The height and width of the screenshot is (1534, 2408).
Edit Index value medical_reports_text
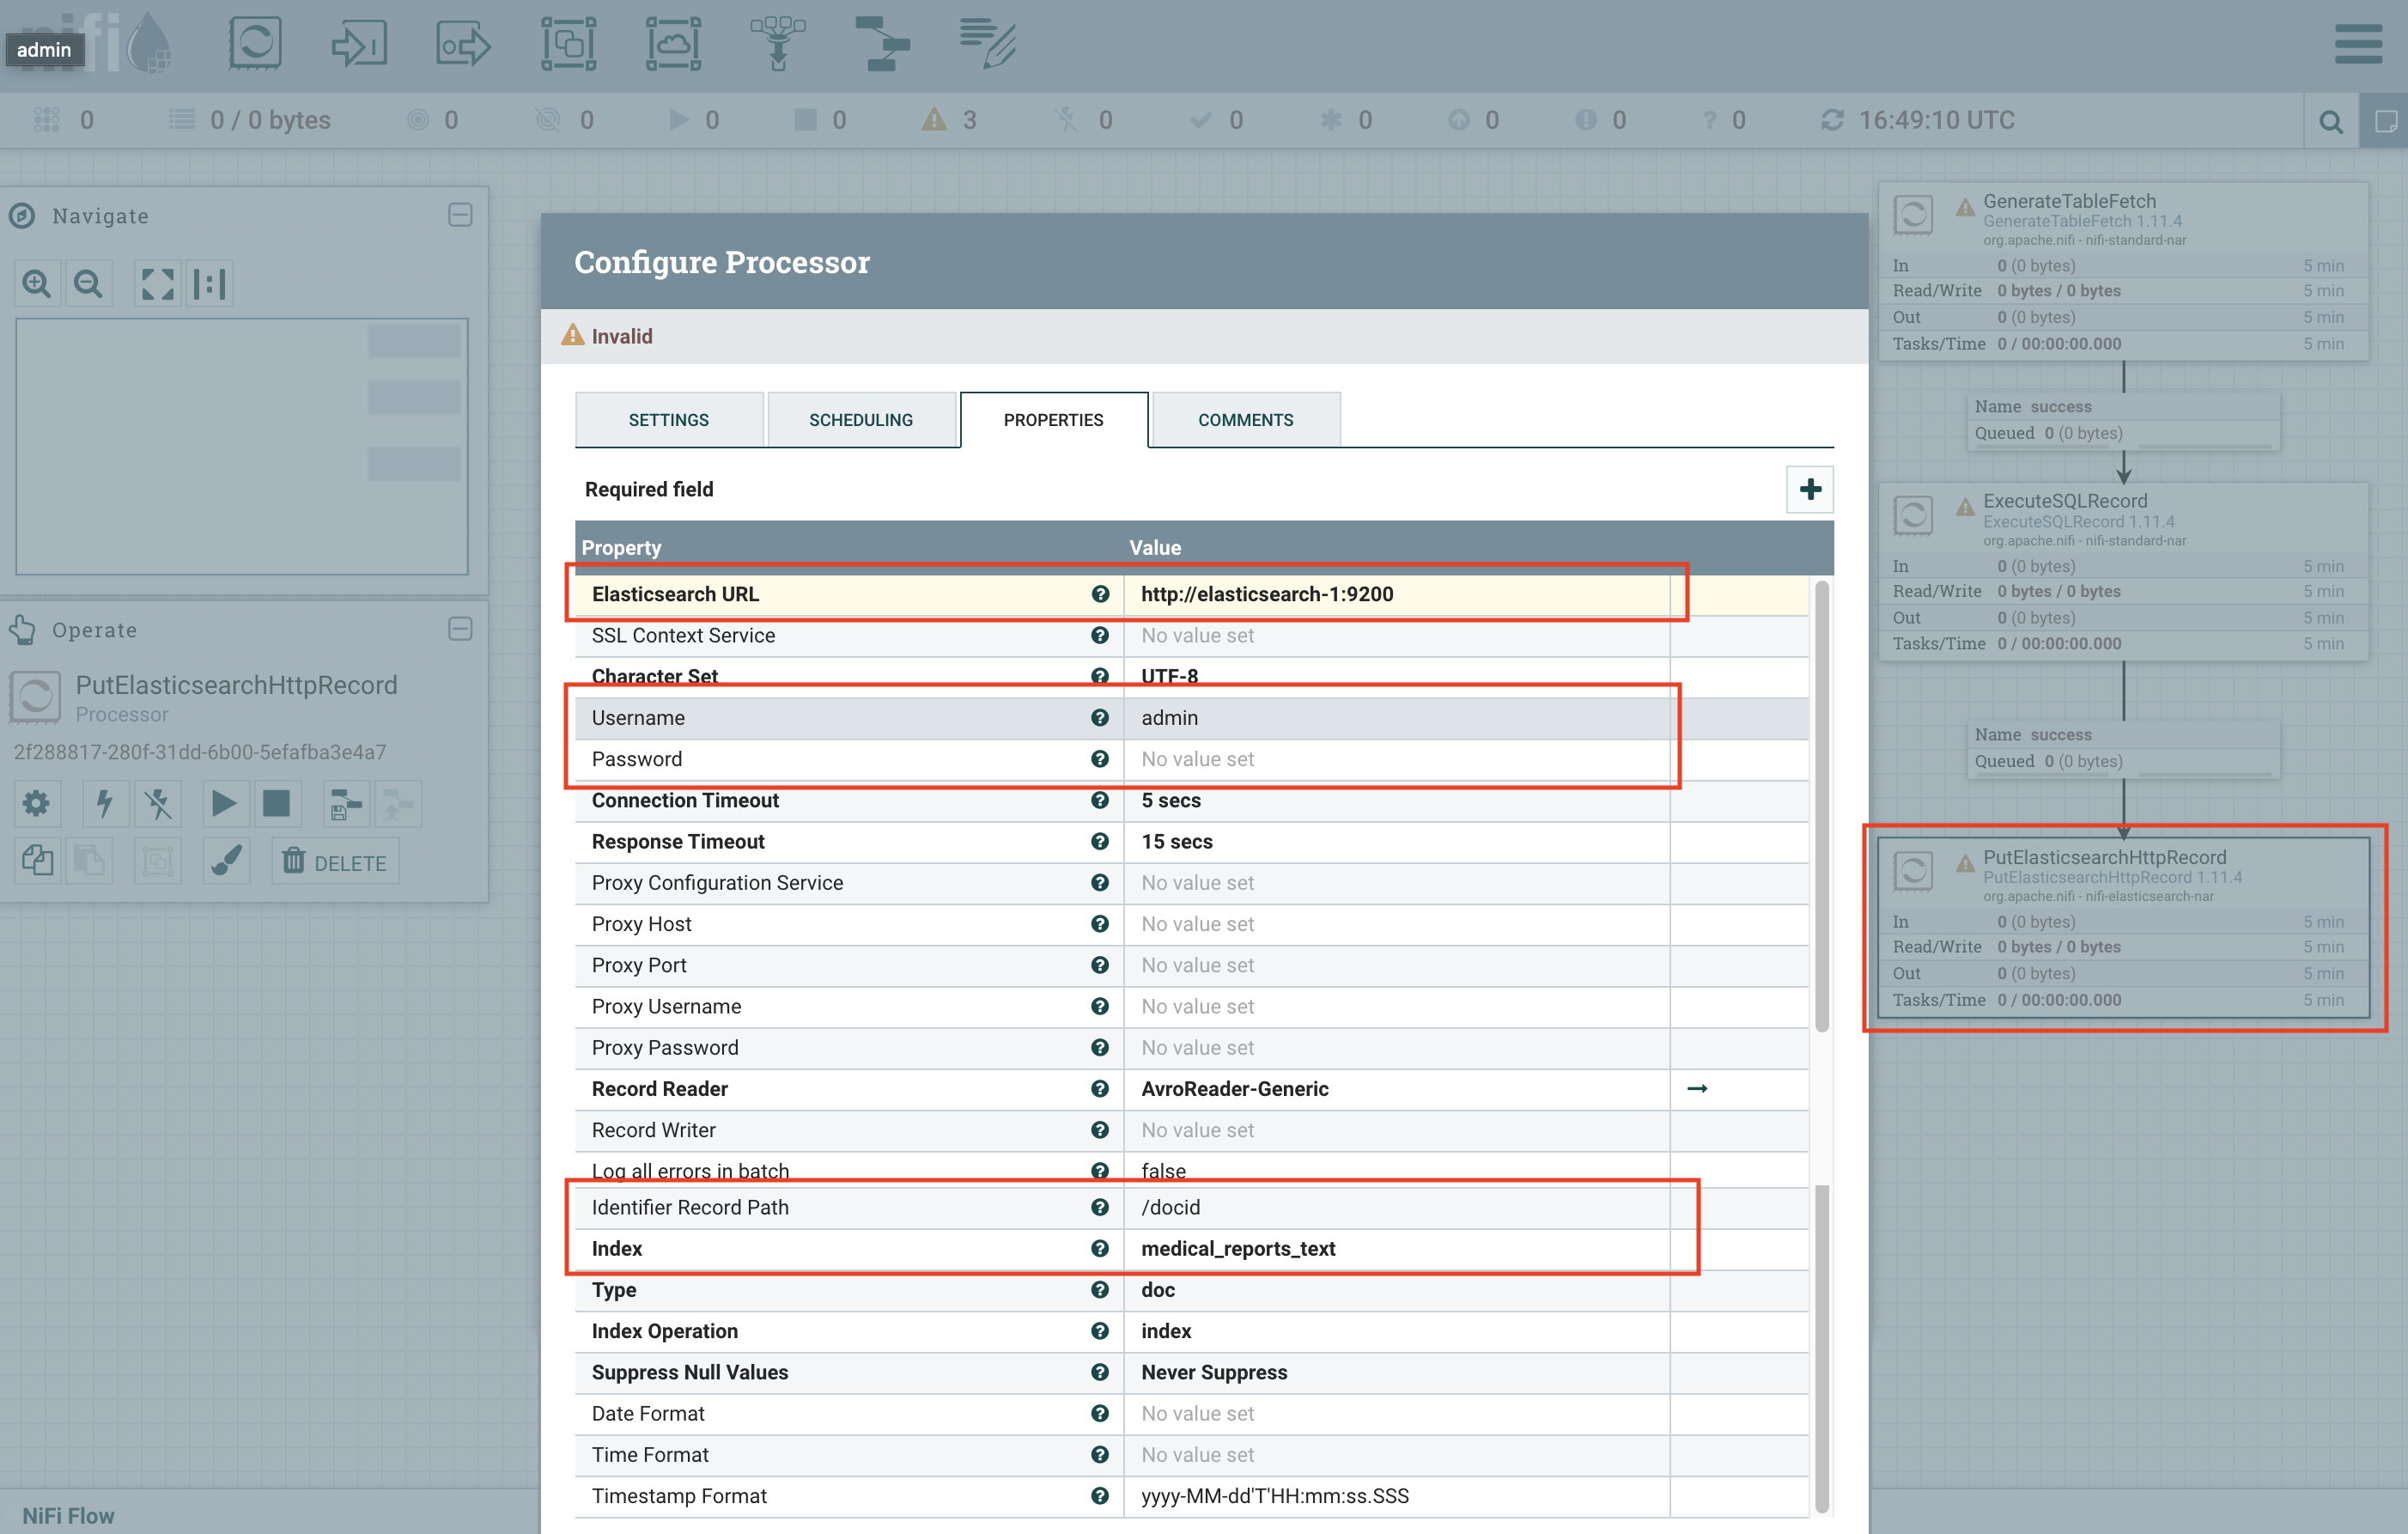pyautogui.click(x=1397, y=1249)
